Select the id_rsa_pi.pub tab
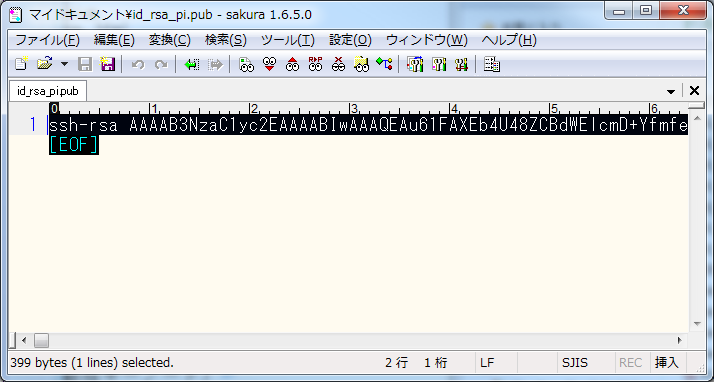This screenshot has width=714, height=382. 48,91
